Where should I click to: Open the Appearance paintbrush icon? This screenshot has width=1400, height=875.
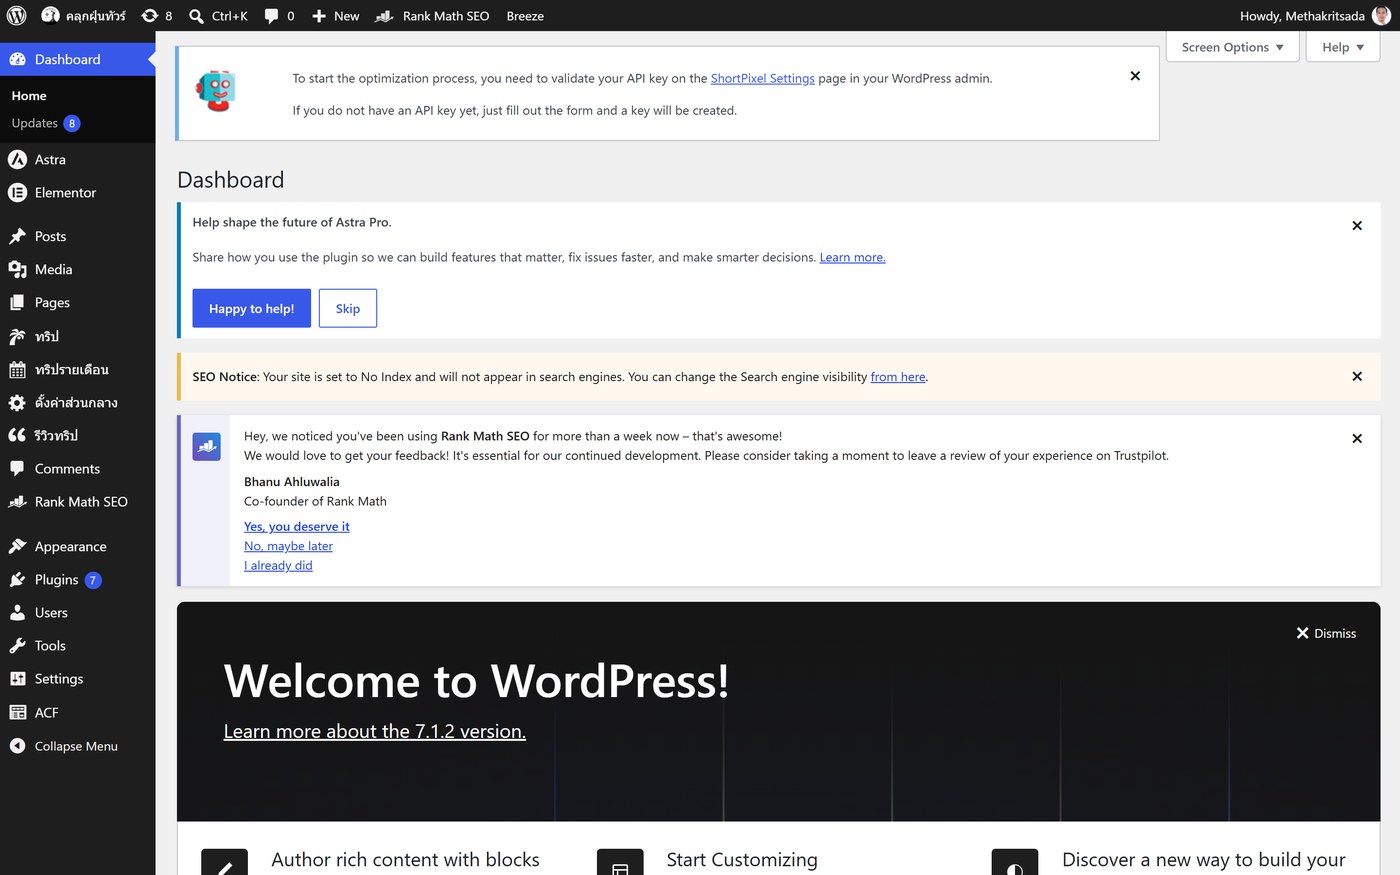click(x=17, y=546)
